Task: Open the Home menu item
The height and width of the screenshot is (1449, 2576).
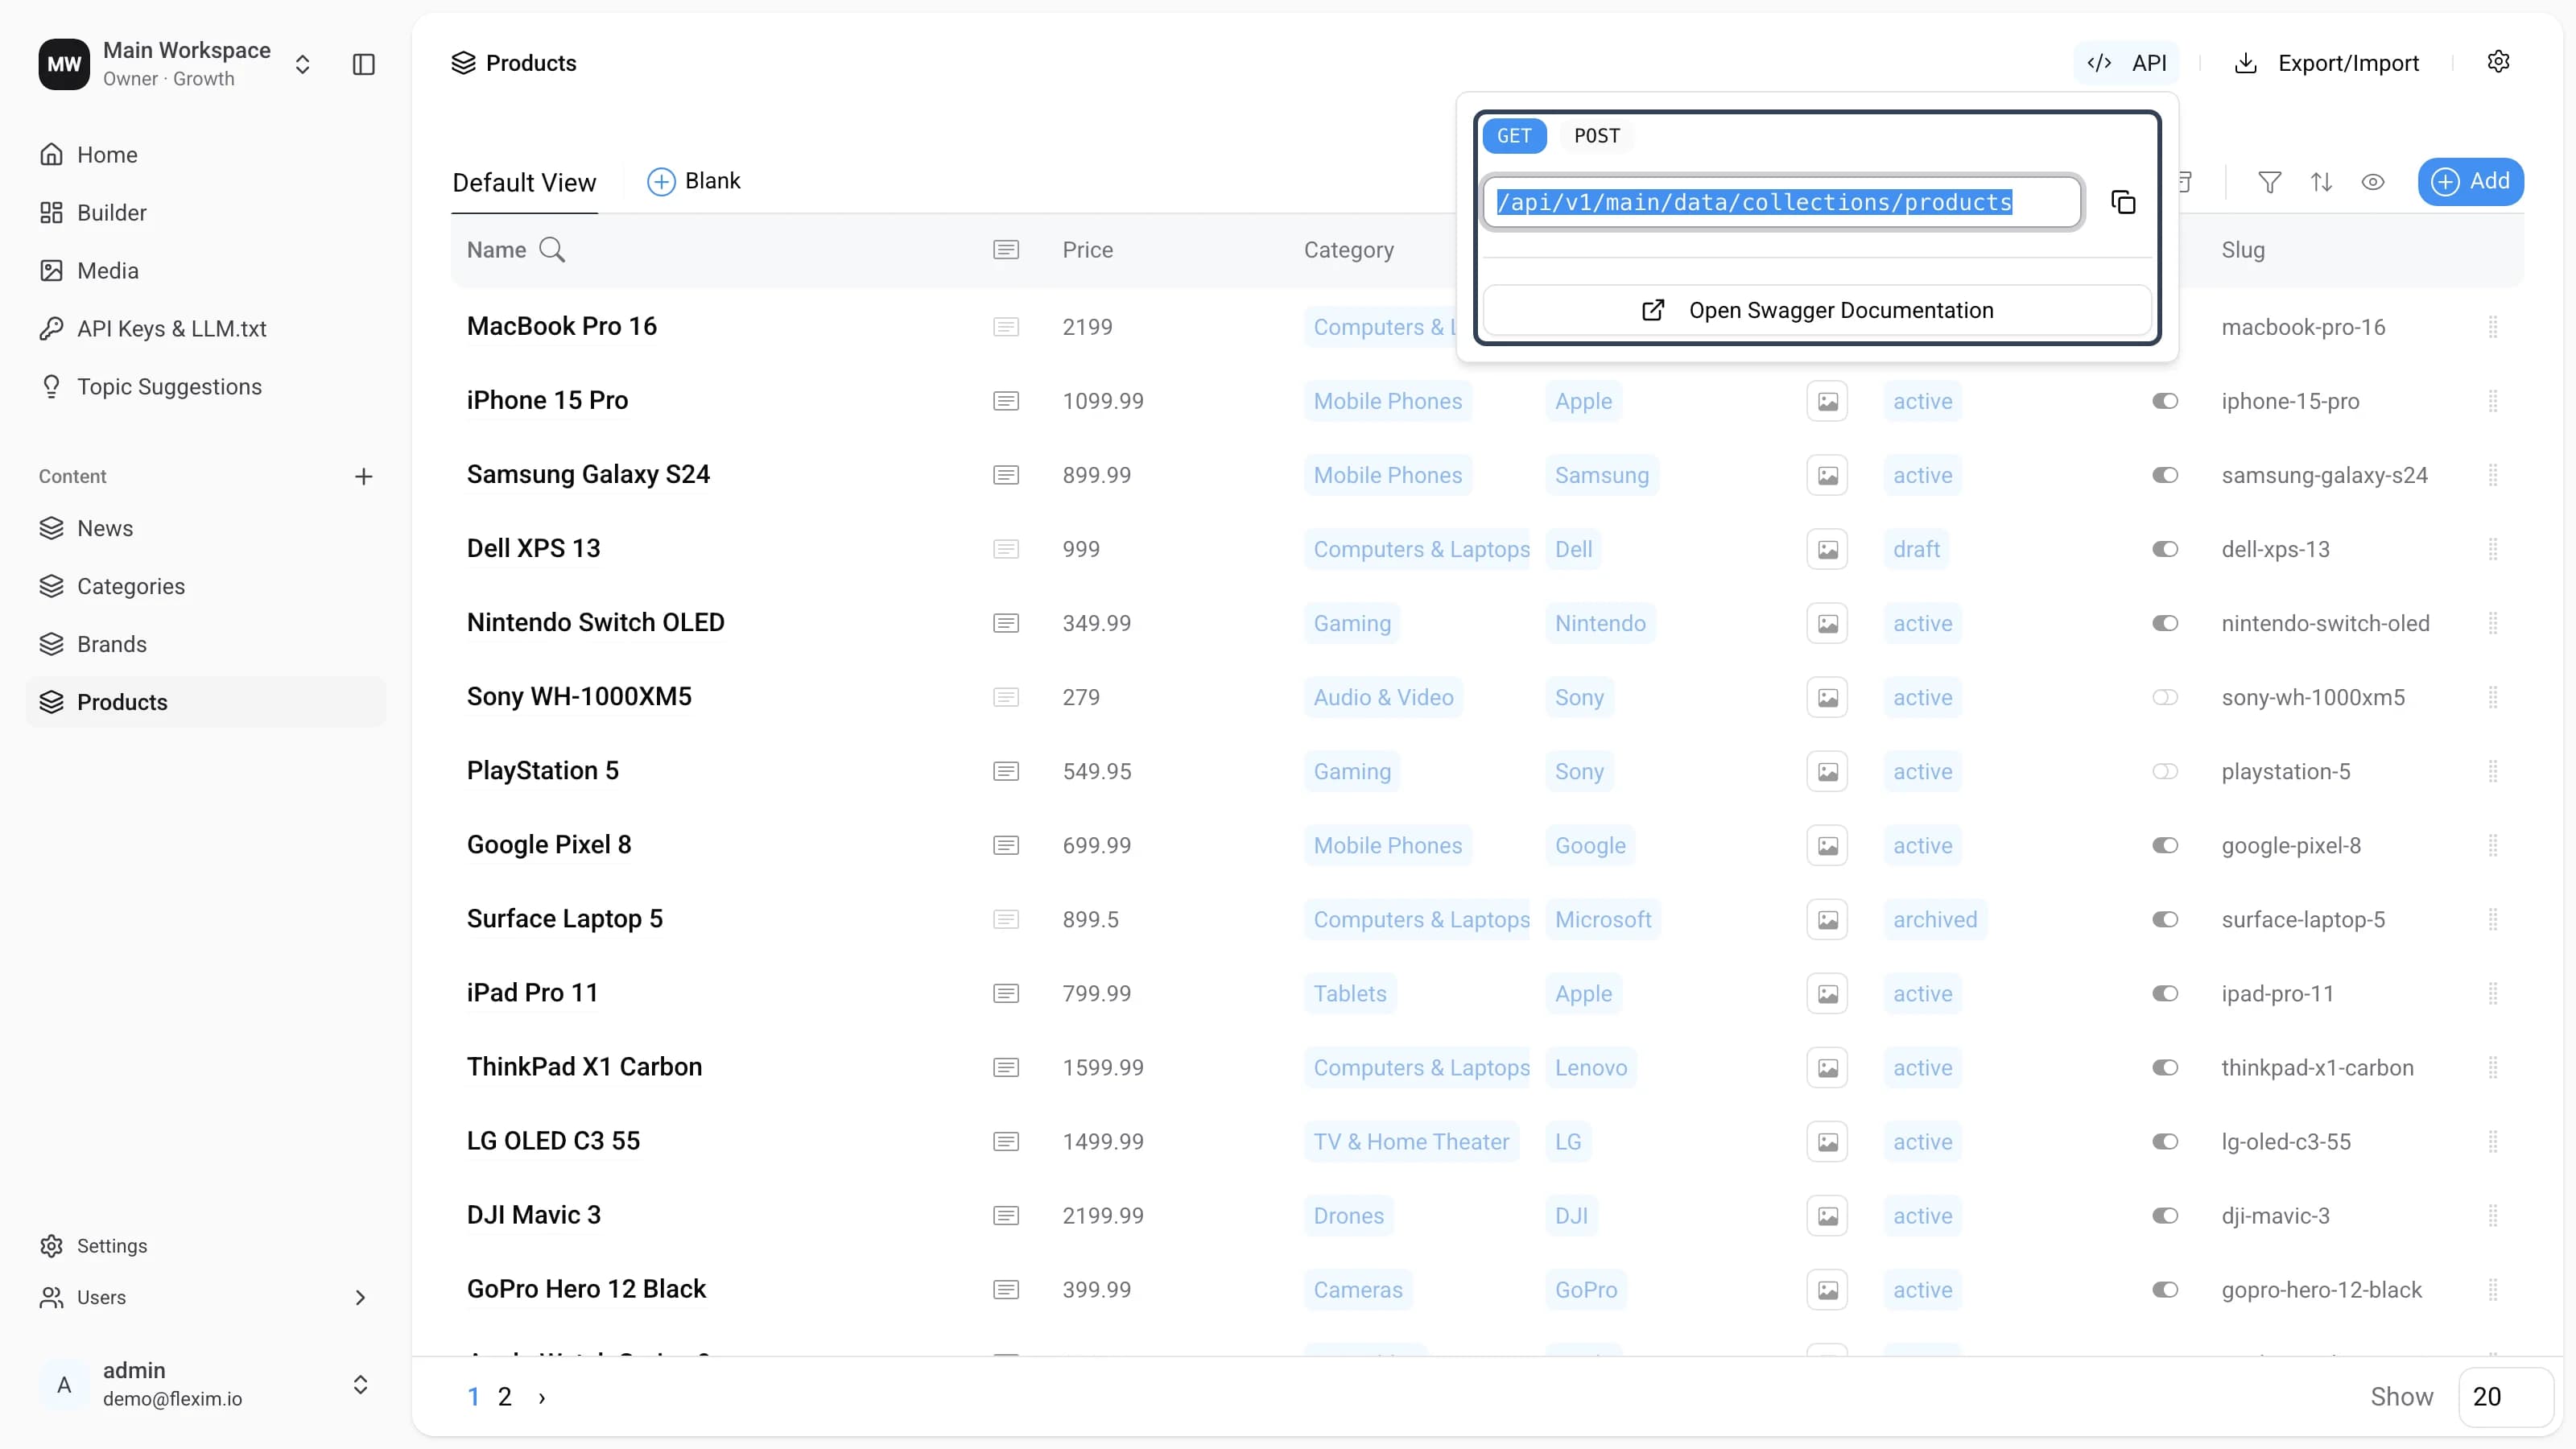Action: [x=205, y=155]
